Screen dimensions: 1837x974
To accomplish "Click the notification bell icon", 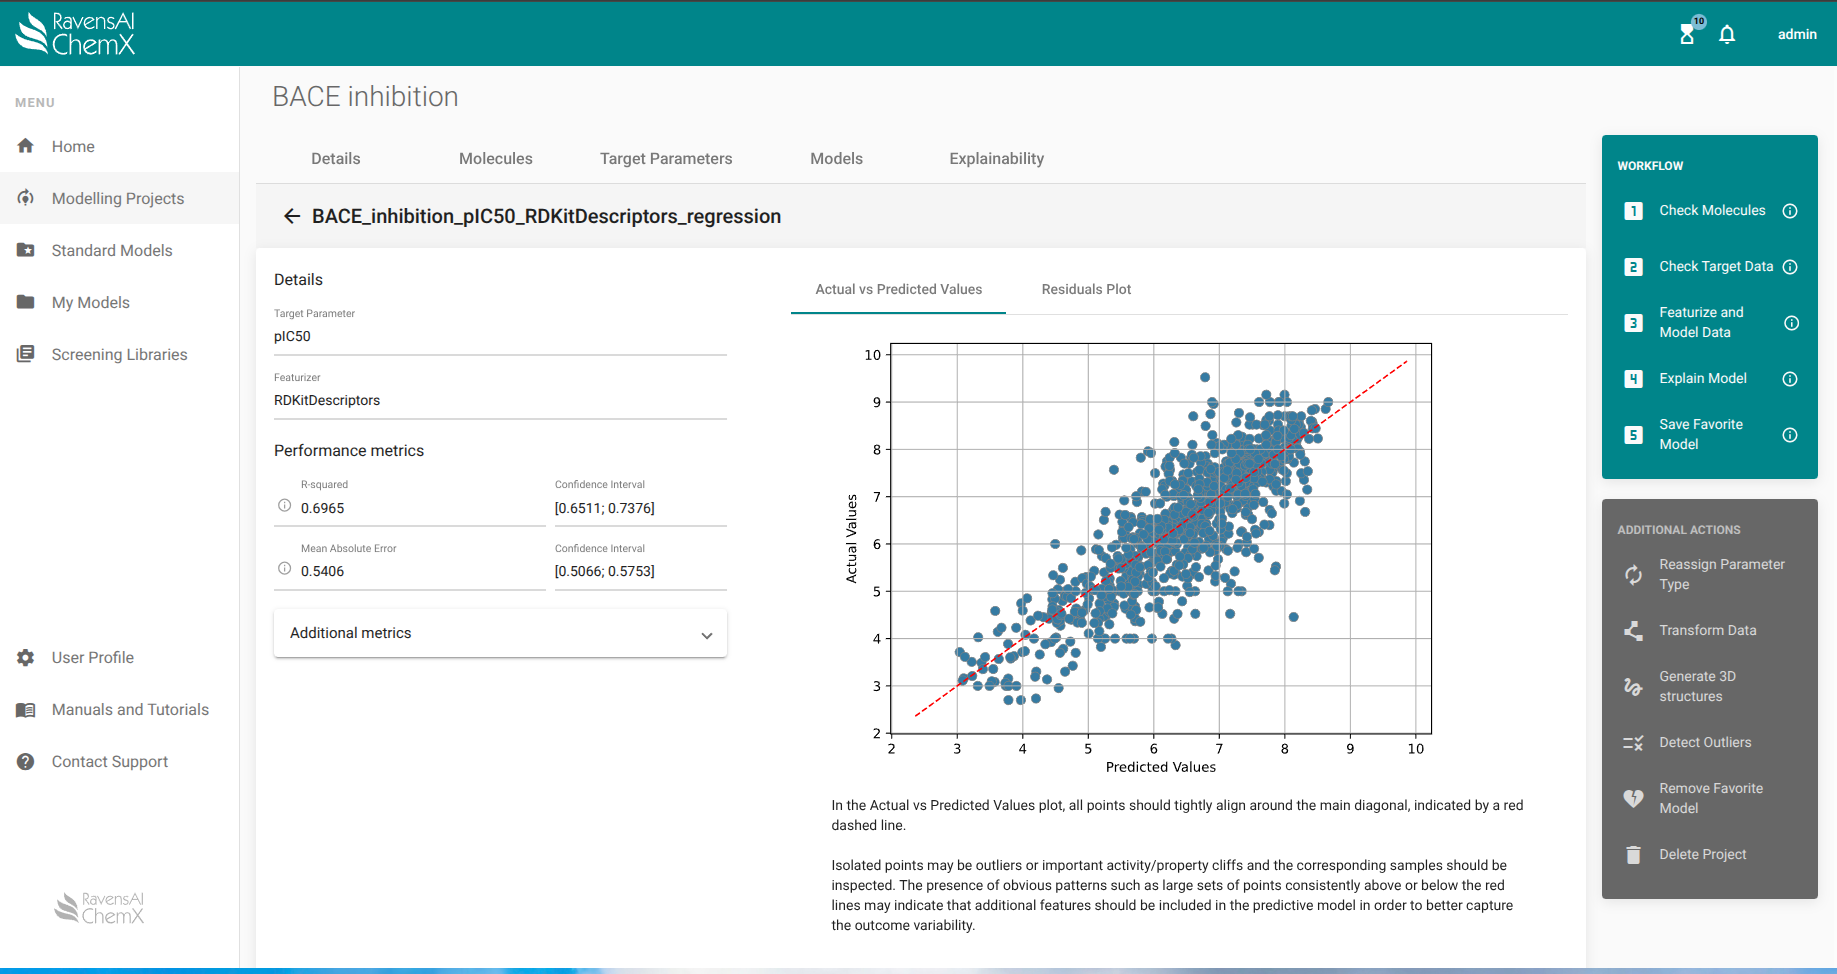I will point(1727,35).
